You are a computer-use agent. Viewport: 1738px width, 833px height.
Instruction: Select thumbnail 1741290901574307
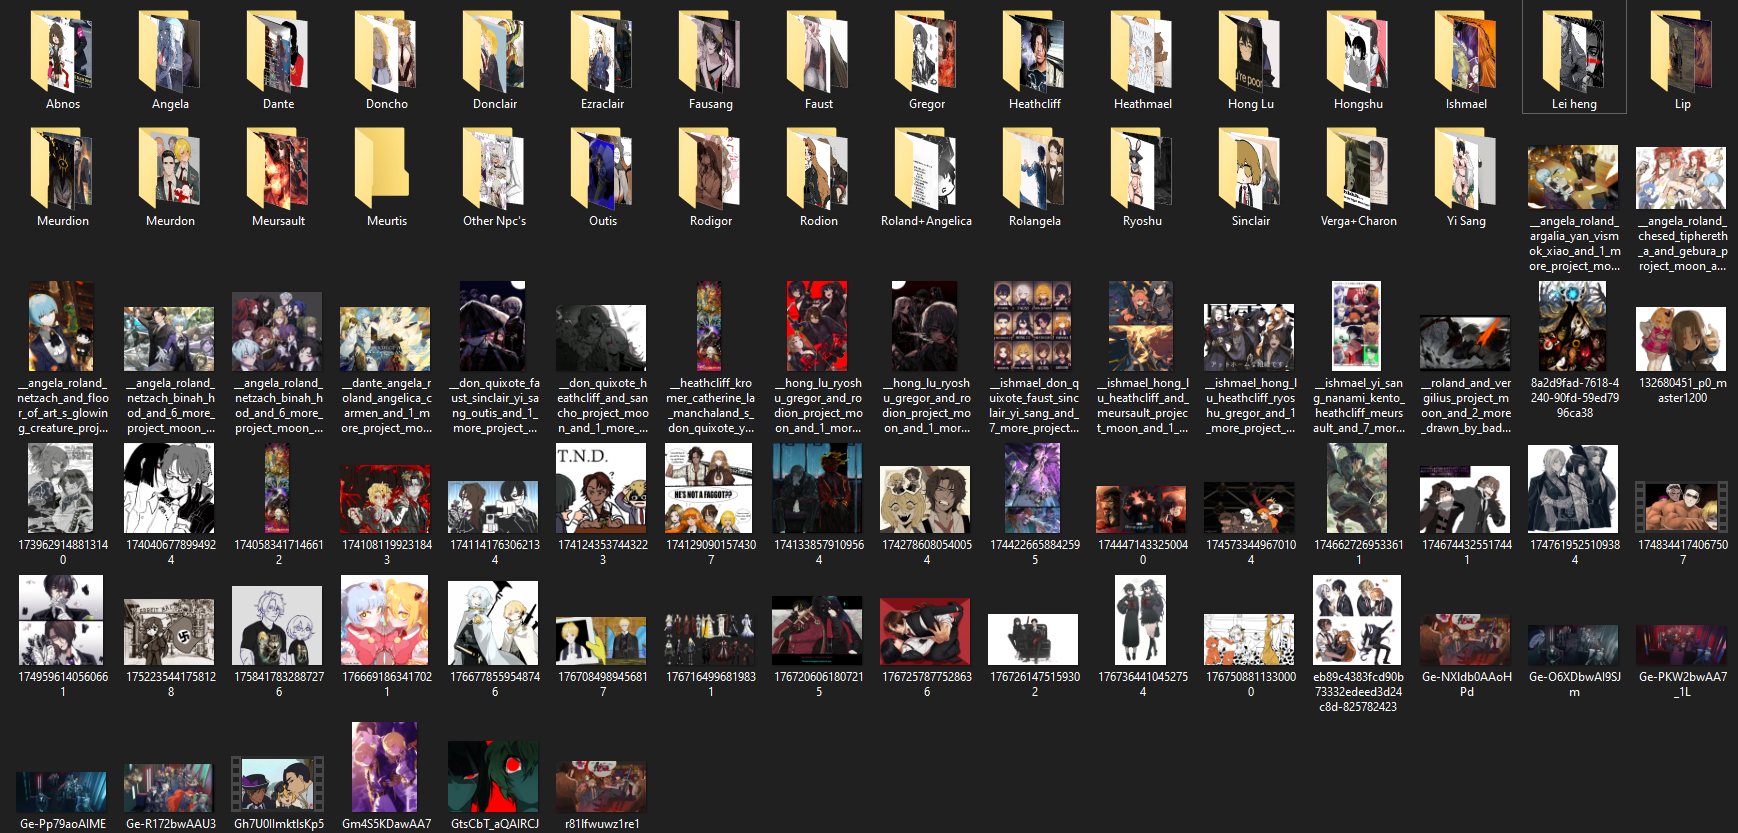pos(710,489)
